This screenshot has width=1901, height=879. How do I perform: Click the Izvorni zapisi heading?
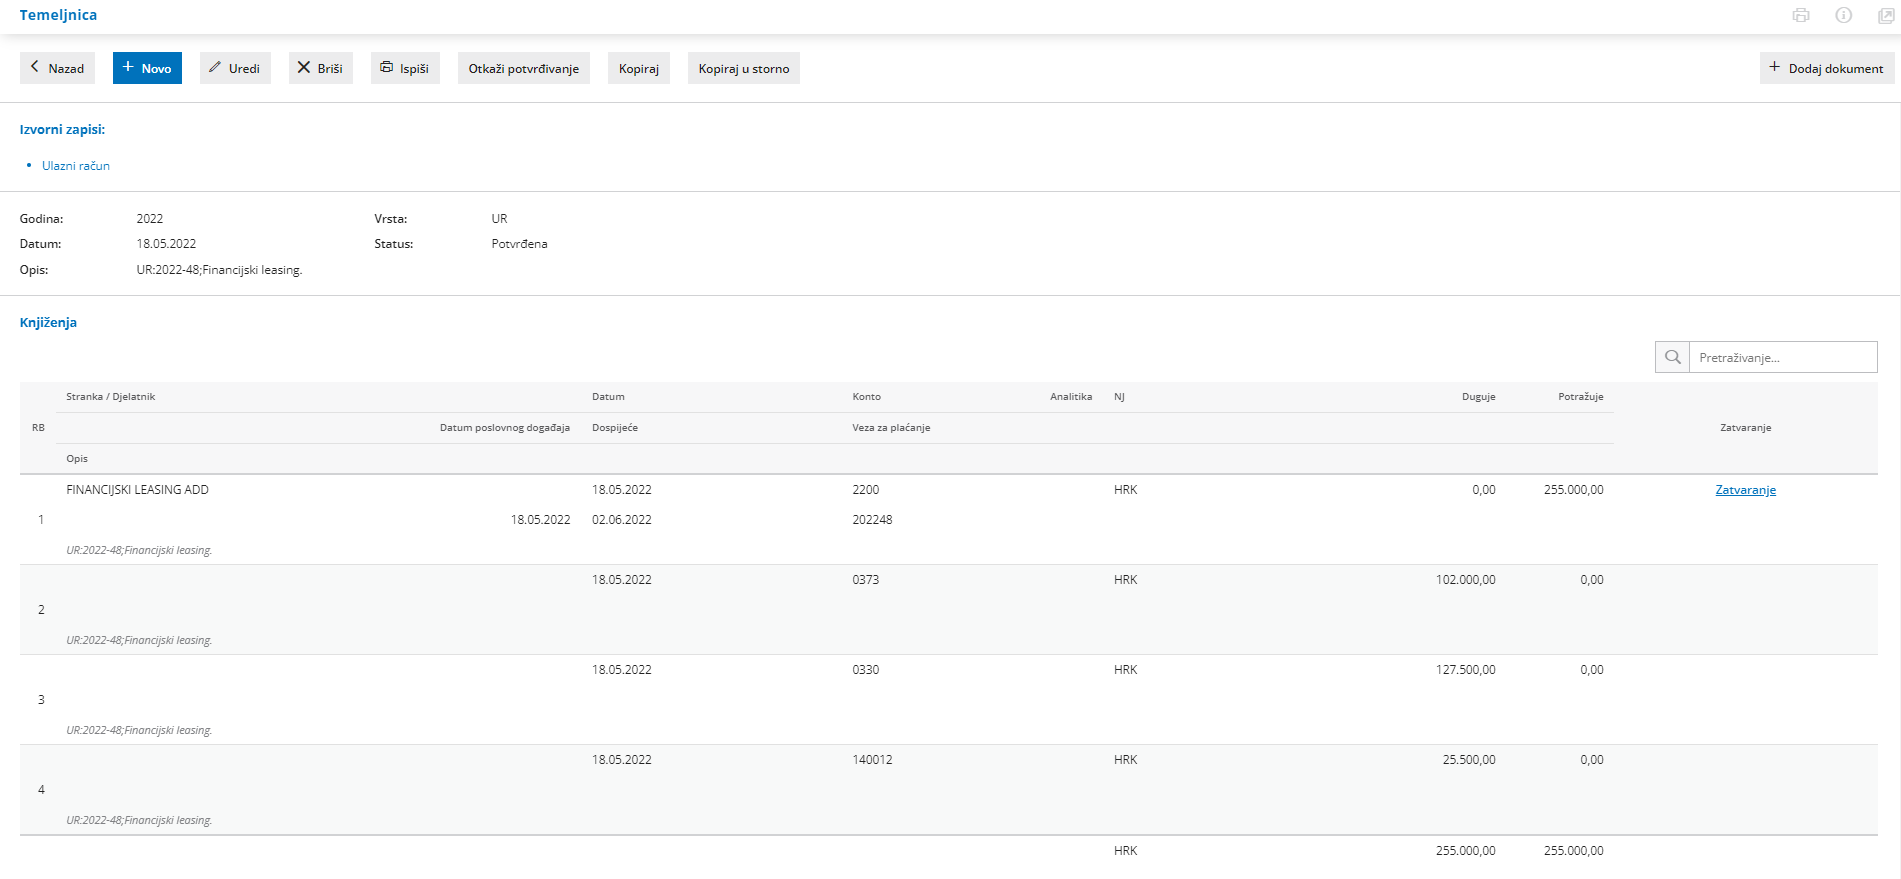62,129
